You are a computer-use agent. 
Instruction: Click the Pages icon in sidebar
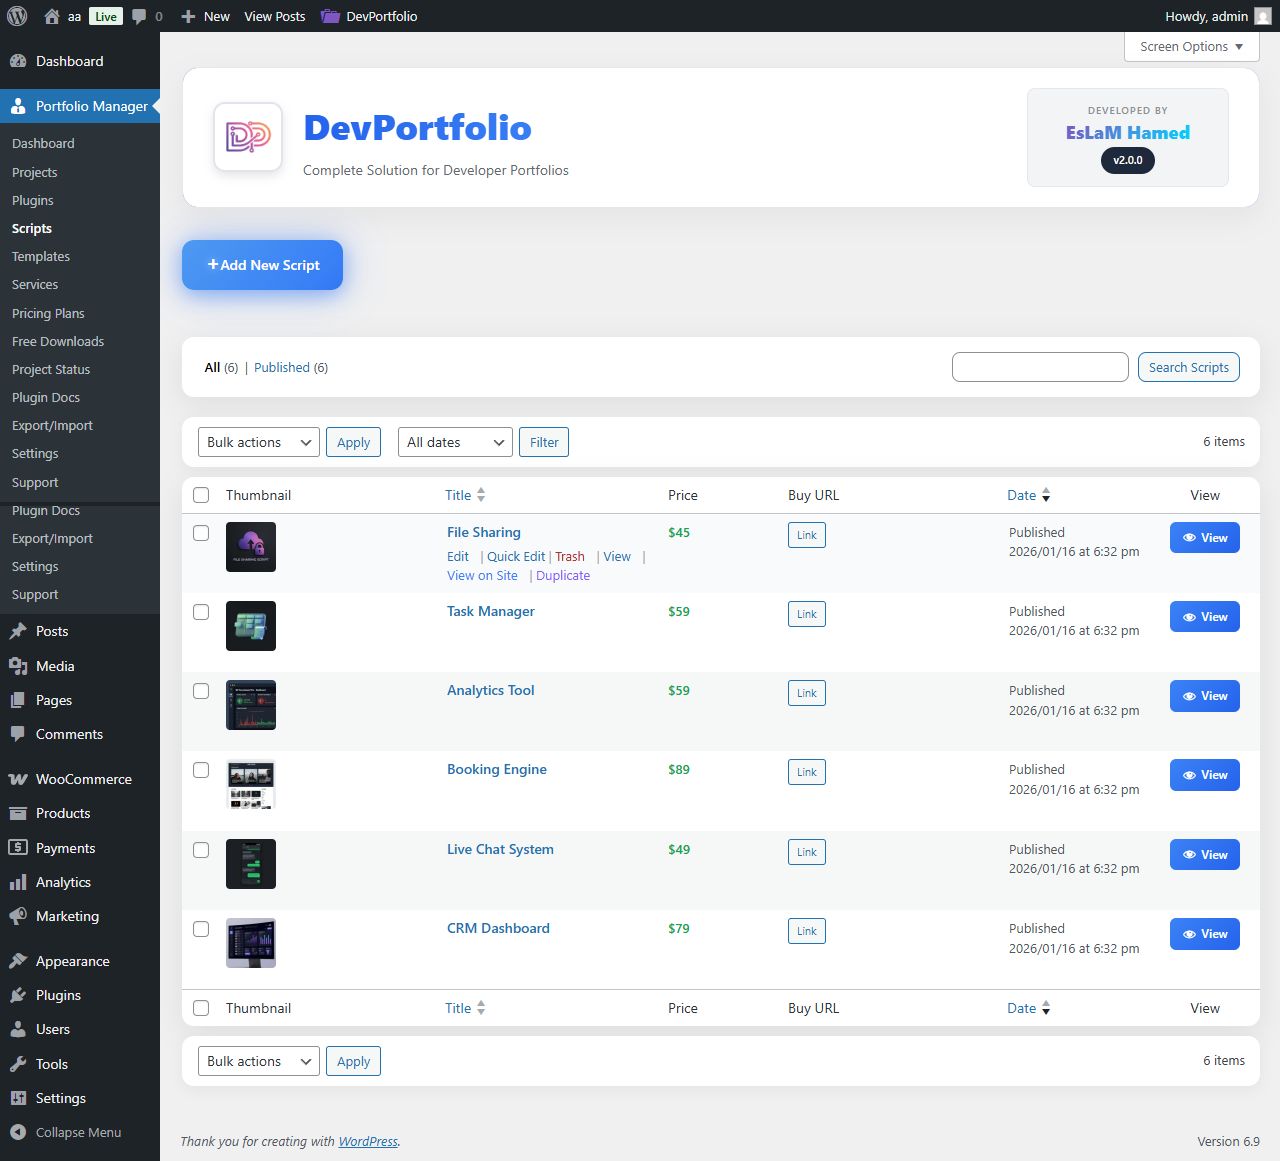pyautogui.click(x=18, y=700)
